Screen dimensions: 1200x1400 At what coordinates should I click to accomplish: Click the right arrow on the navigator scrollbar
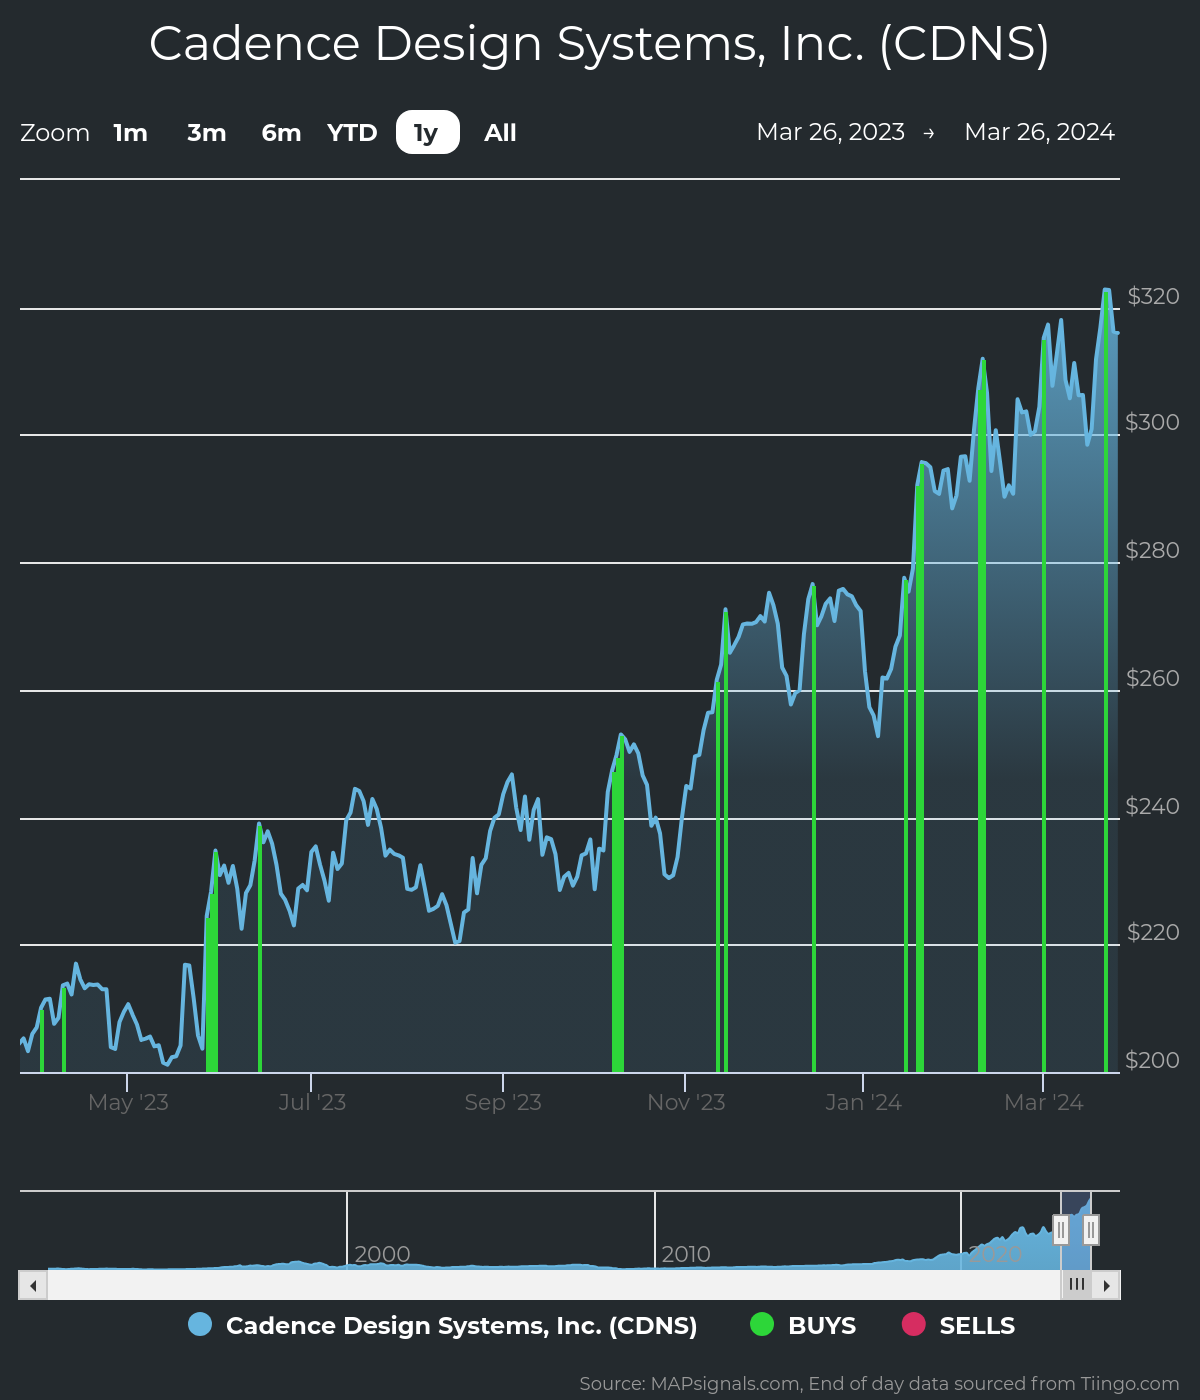click(x=1108, y=1284)
